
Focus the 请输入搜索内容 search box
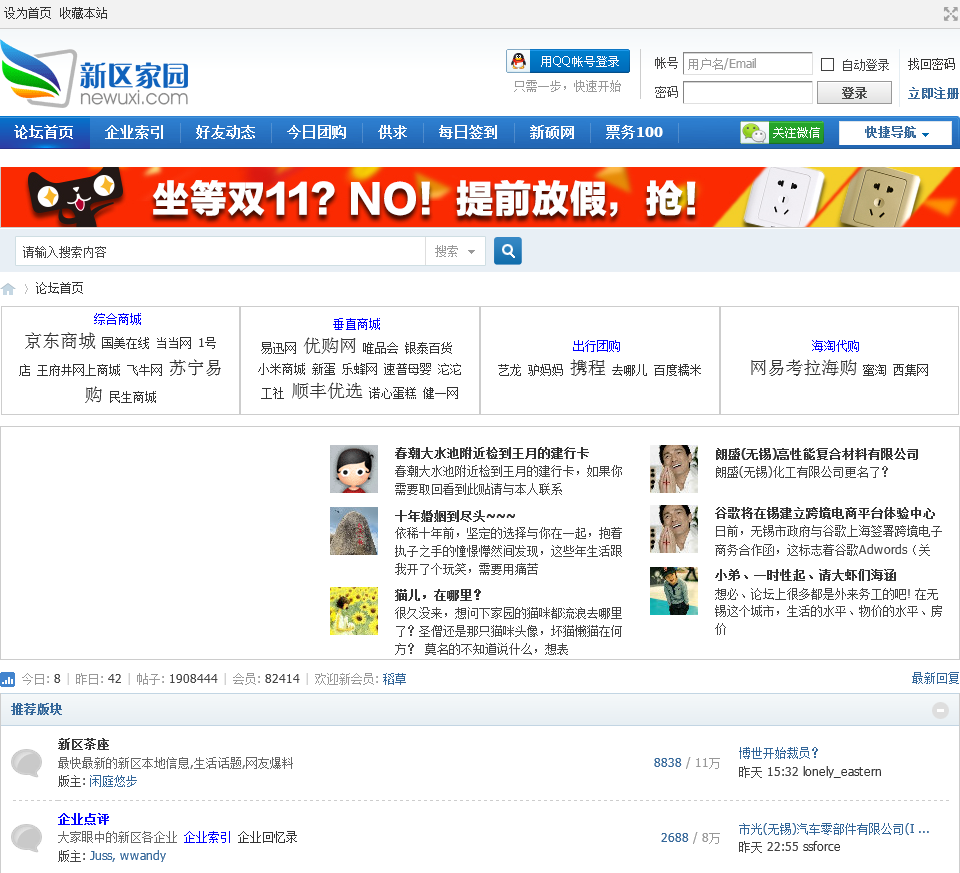(x=220, y=252)
